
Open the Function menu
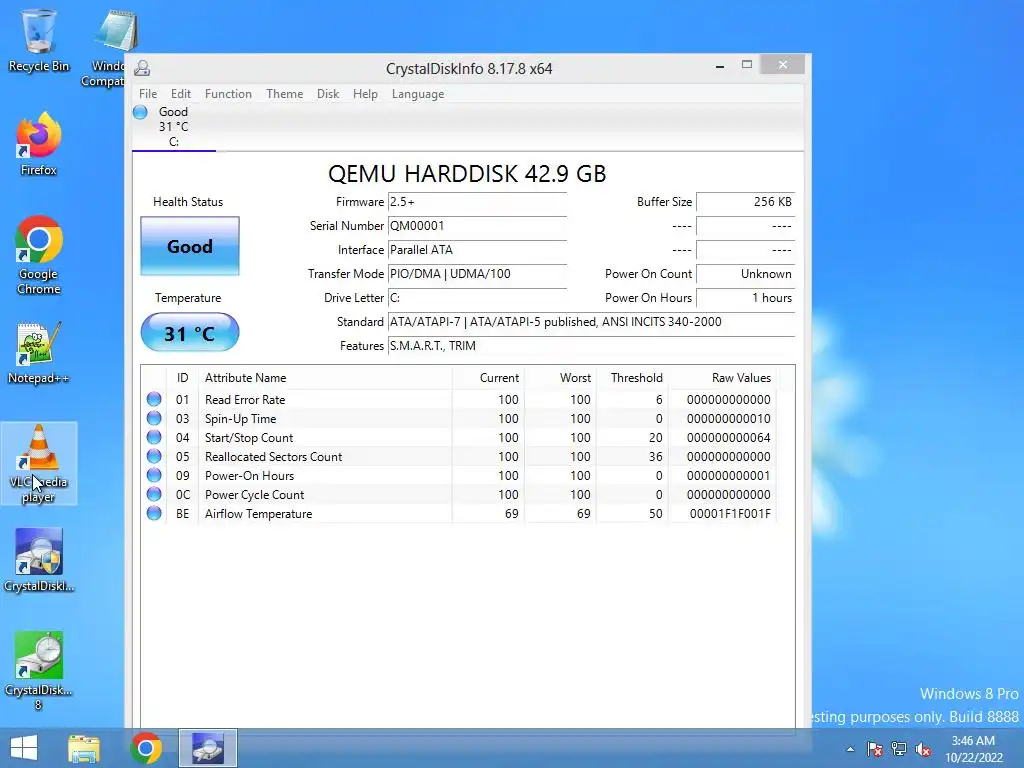(x=228, y=93)
